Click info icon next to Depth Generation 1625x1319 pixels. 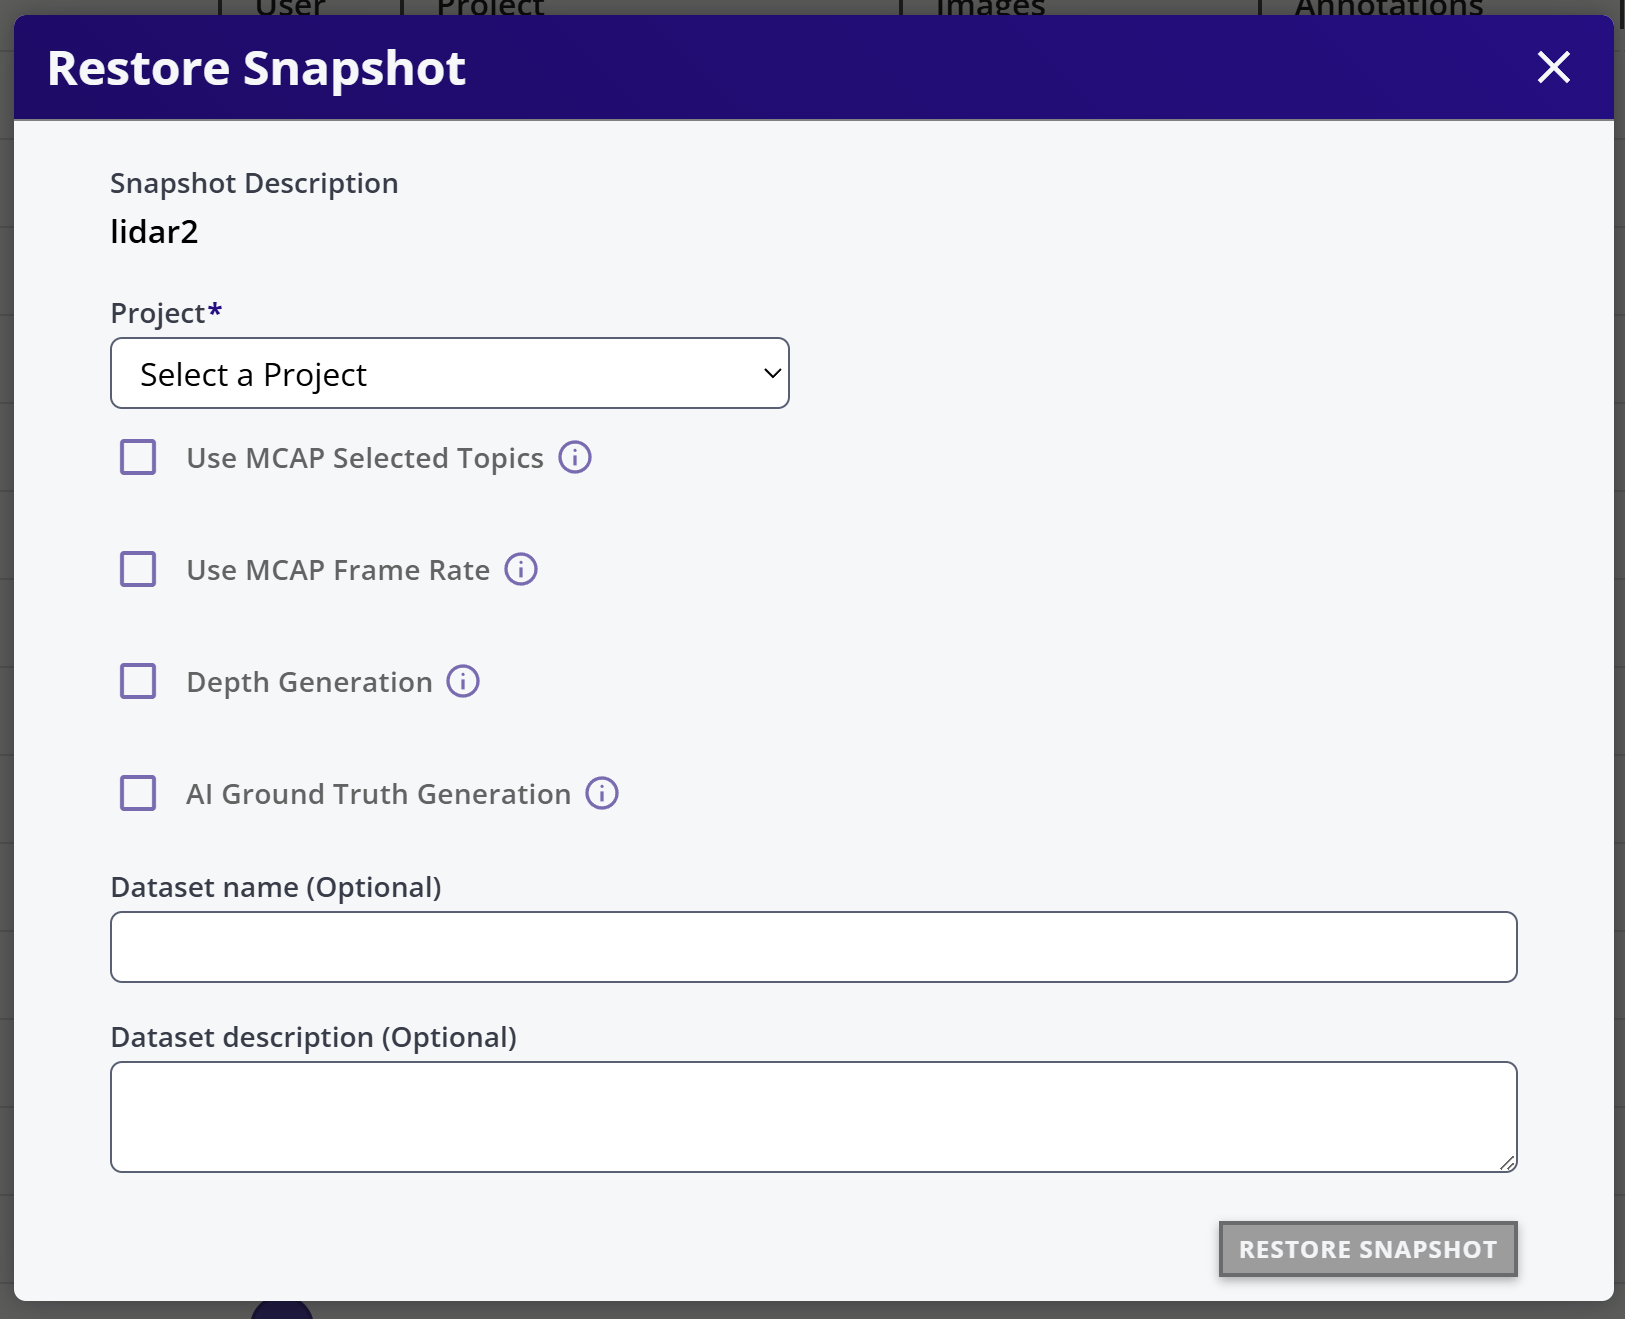pyautogui.click(x=463, y=681)
